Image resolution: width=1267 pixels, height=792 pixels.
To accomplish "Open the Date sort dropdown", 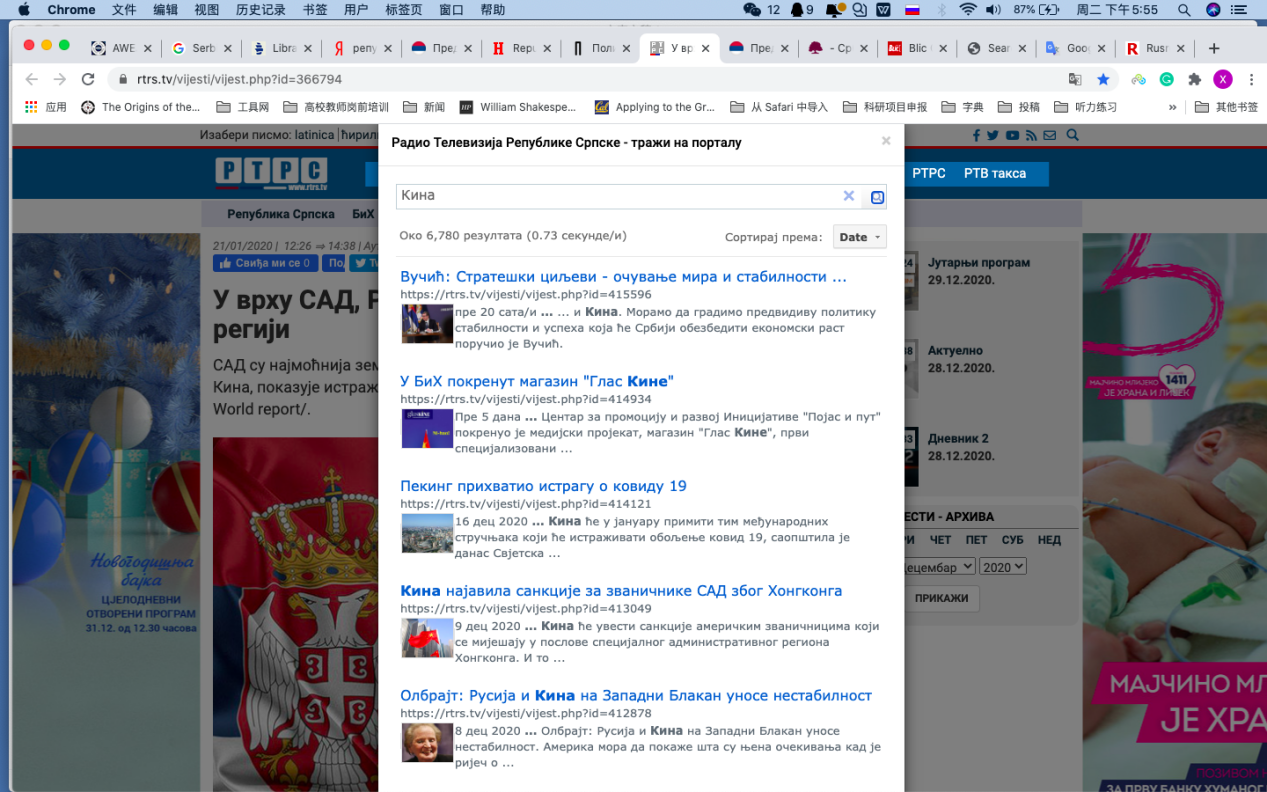I will [x=860, y=237].
